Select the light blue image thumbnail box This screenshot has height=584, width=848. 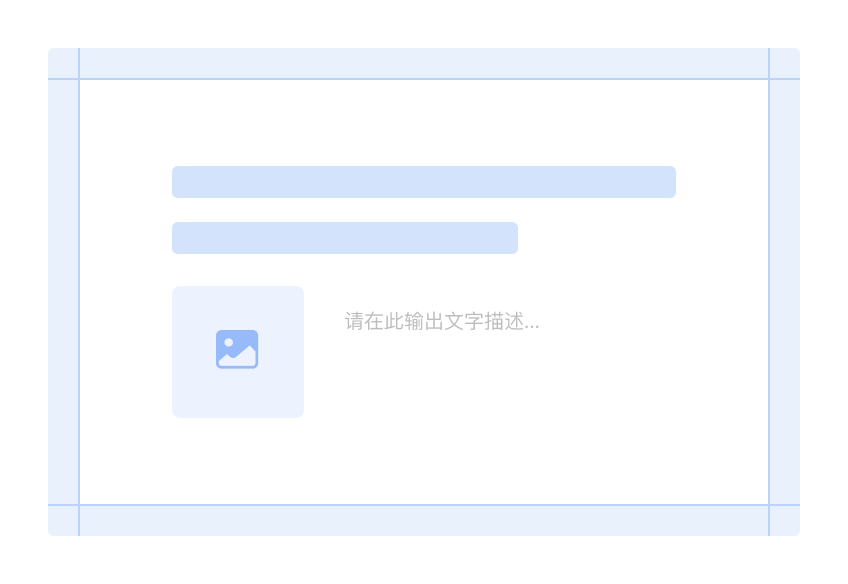(238, 352)
